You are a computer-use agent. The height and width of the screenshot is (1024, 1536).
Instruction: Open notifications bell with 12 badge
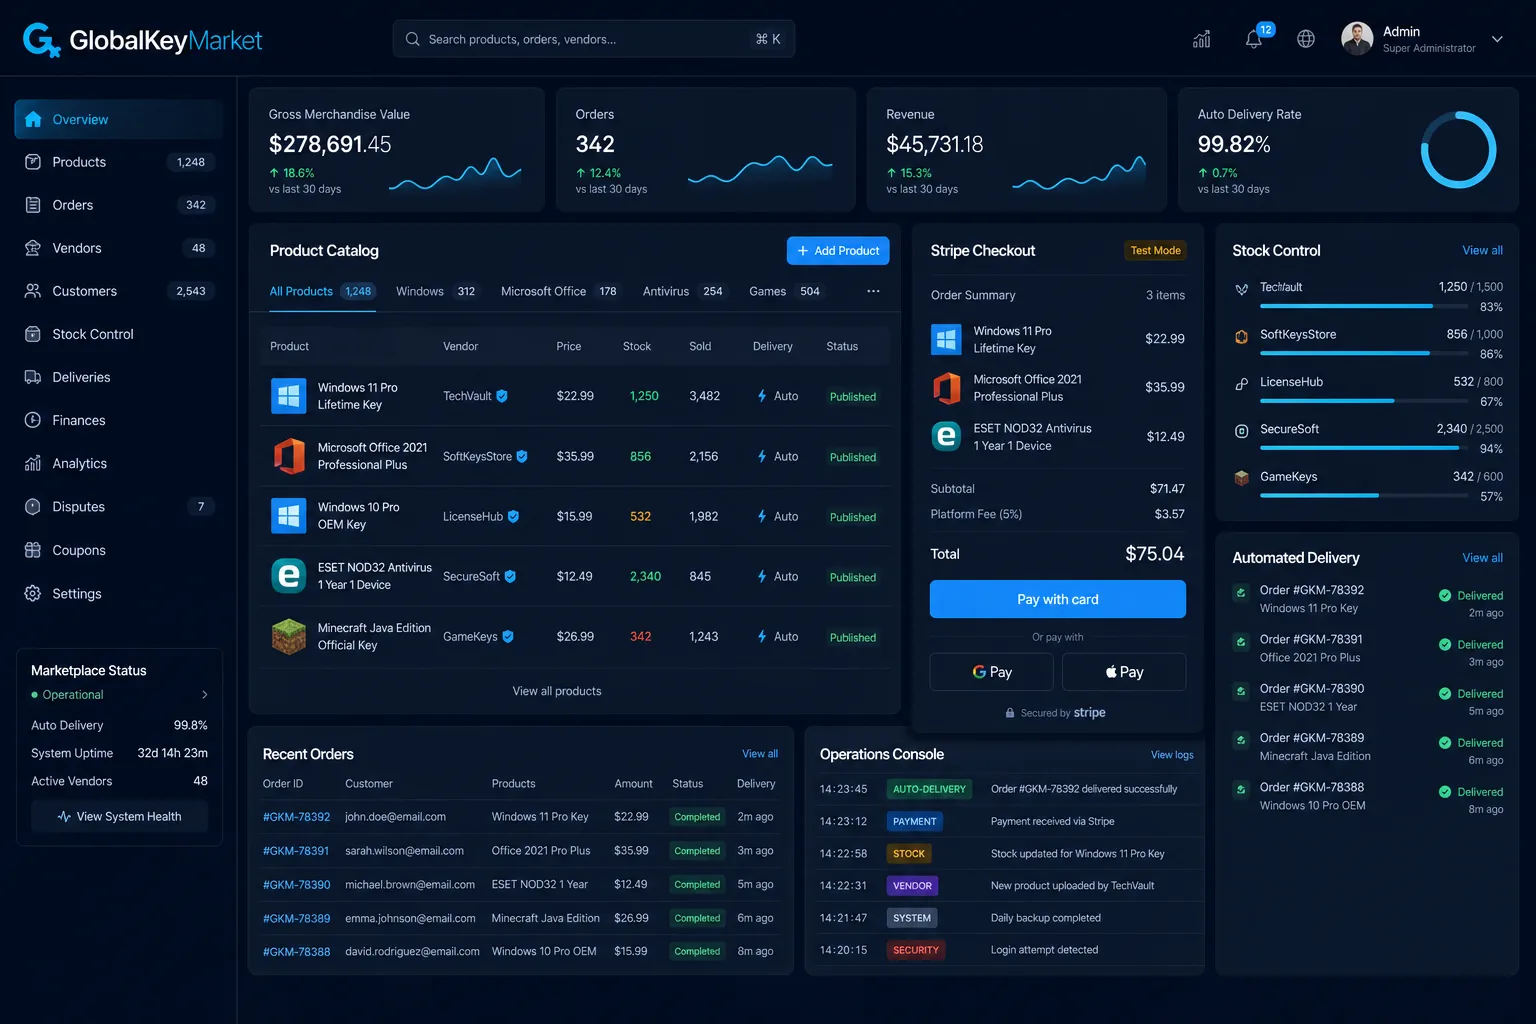tap(1254, 39)
